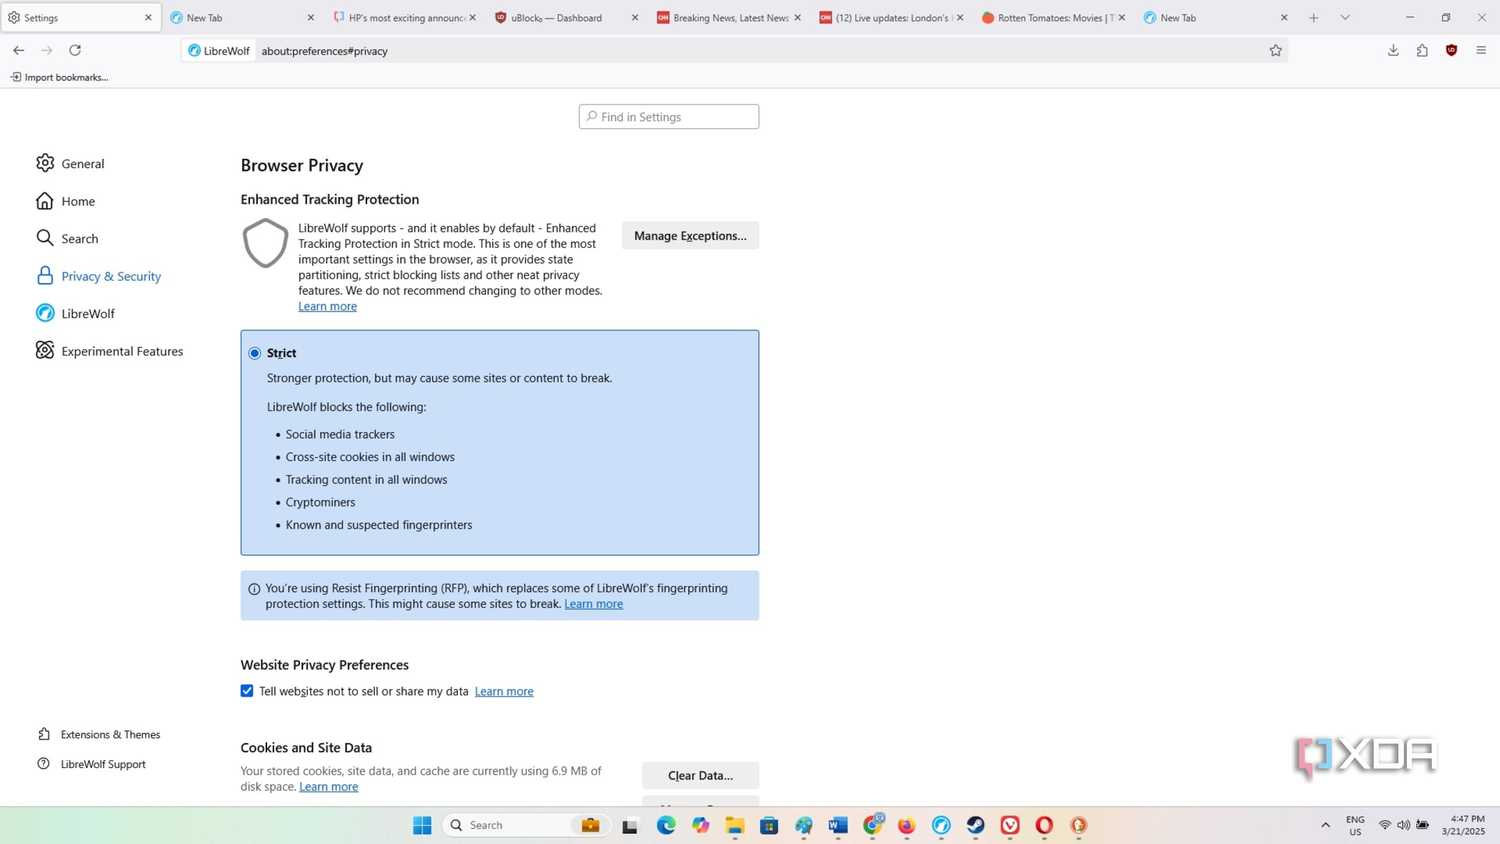Close the Settings tab

148,18
